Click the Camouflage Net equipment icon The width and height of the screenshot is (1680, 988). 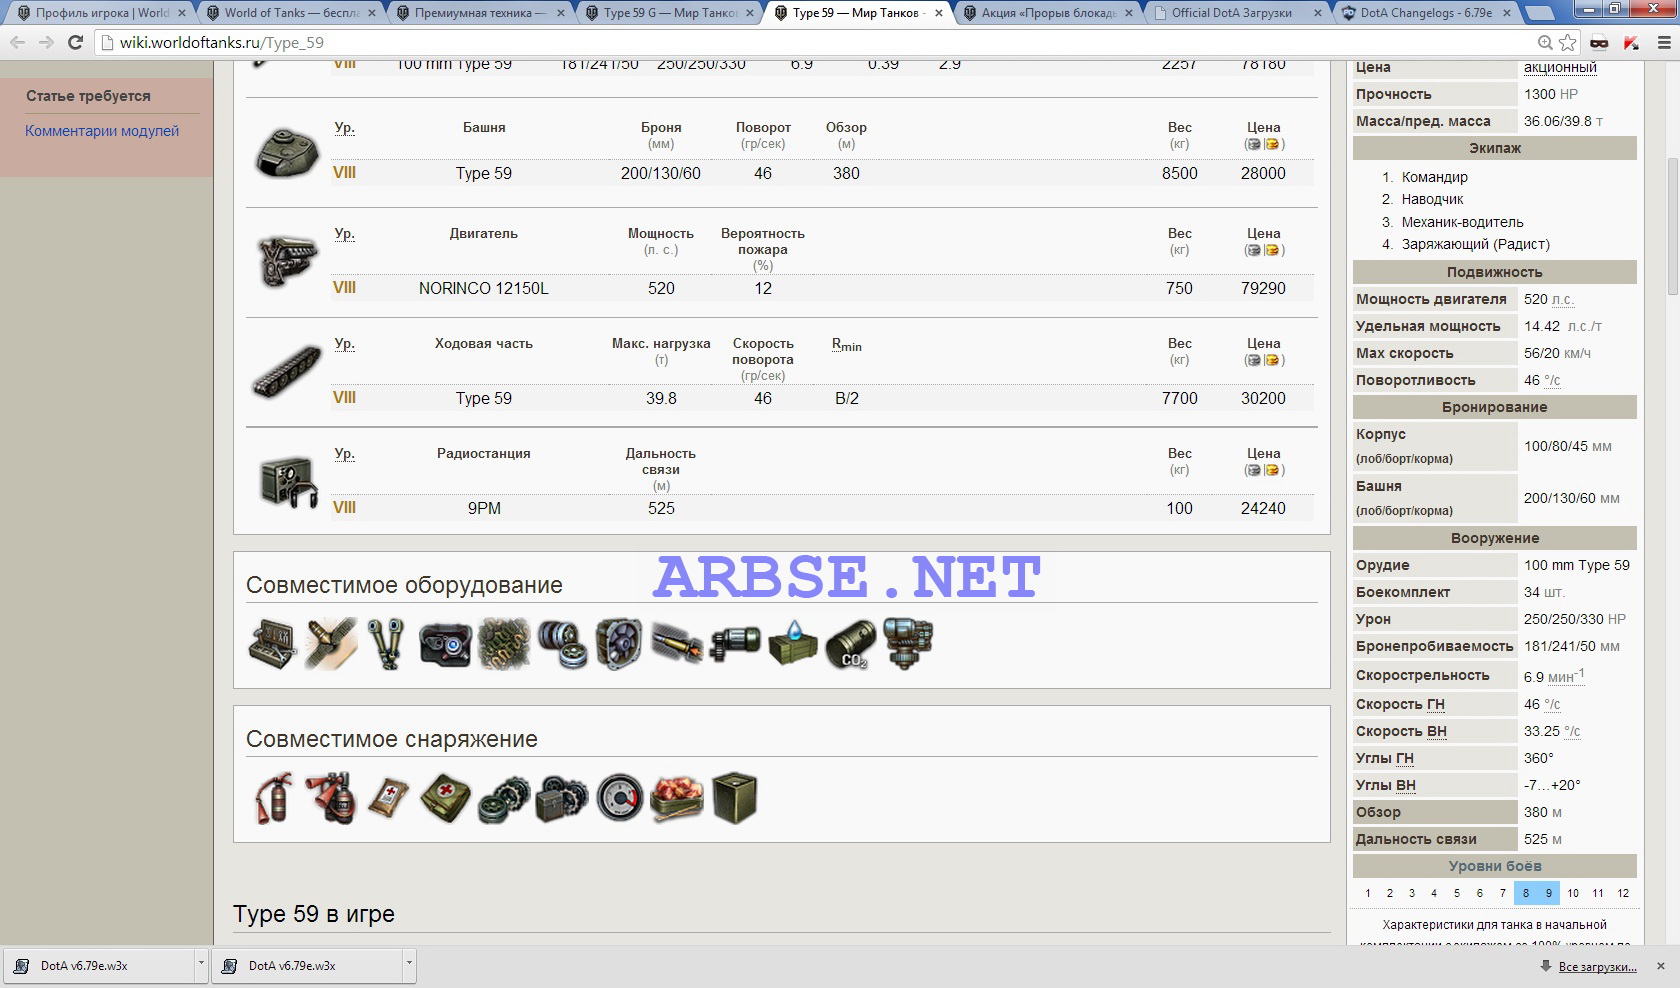[503, 644]
